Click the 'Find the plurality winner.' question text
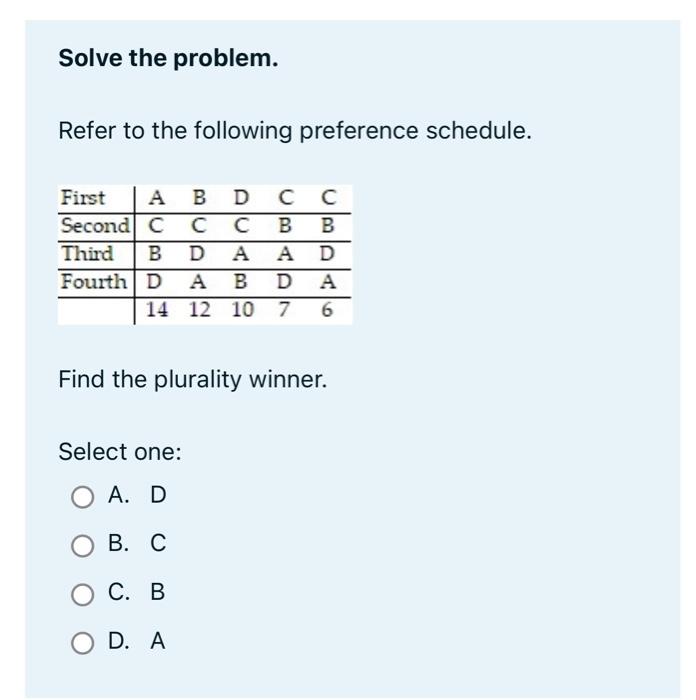Screen dimensions: 696x700 193,379
